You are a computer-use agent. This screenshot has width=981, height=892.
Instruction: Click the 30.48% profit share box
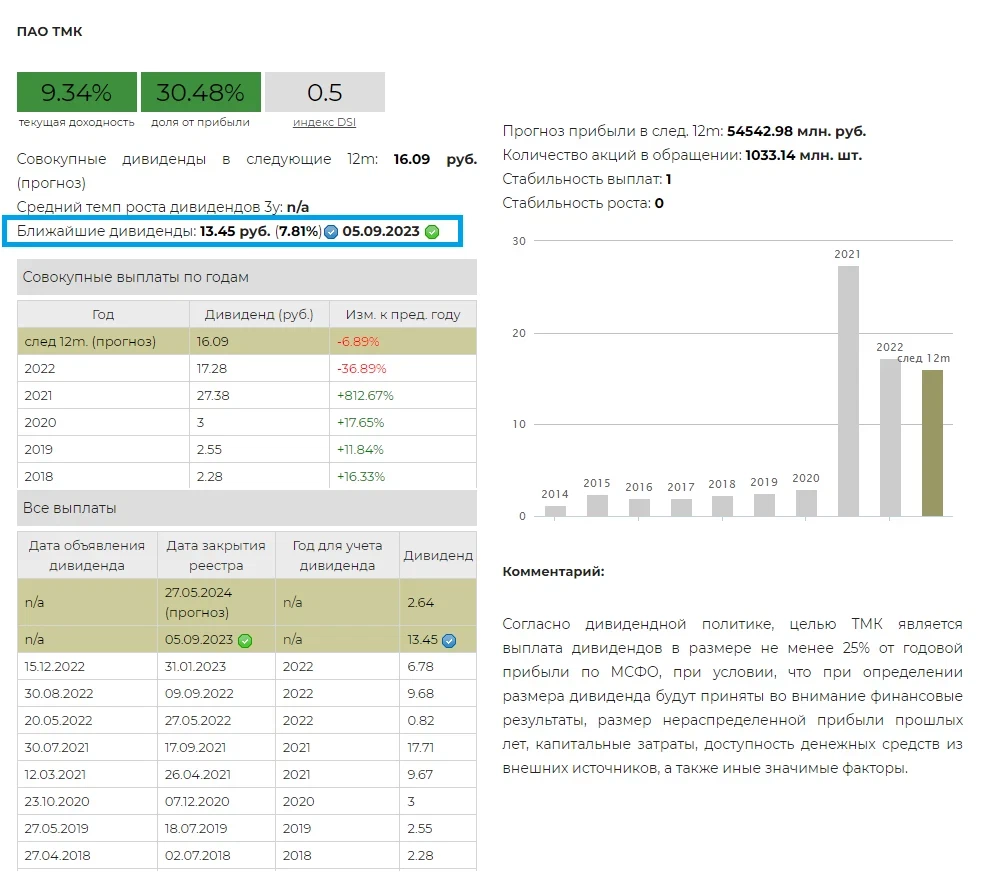pos(201,93)
